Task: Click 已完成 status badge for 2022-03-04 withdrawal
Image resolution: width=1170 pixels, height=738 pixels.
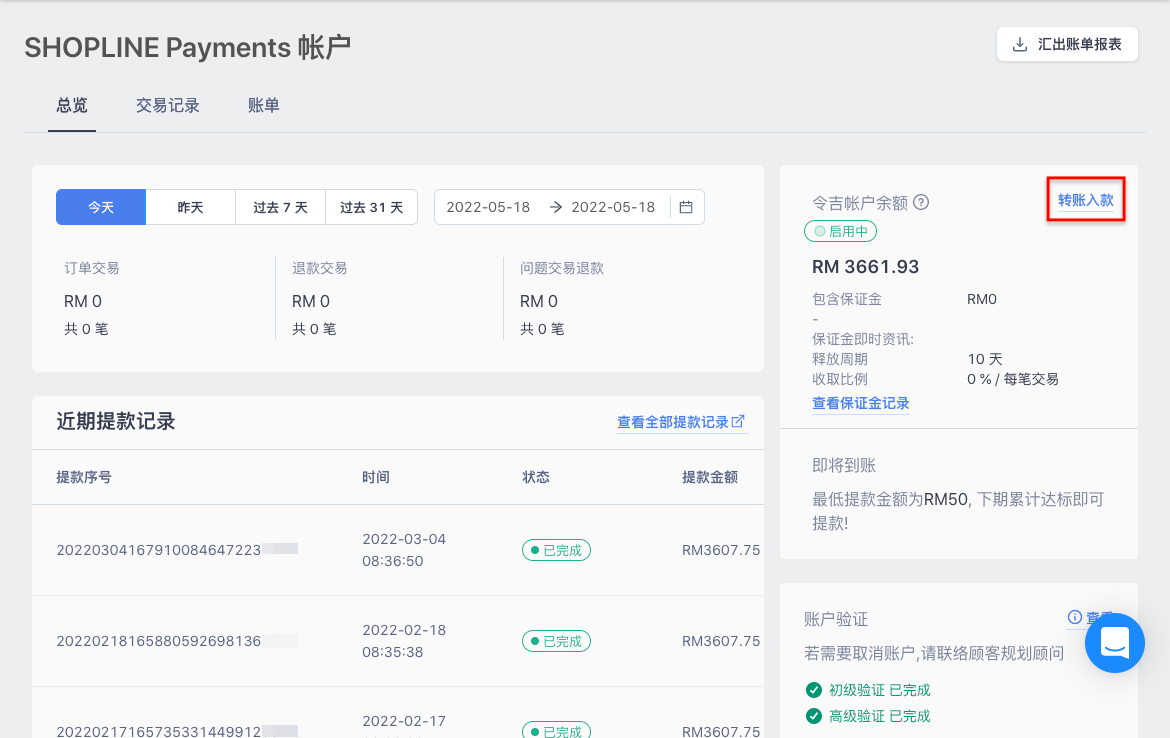Action: pos(556,550)
